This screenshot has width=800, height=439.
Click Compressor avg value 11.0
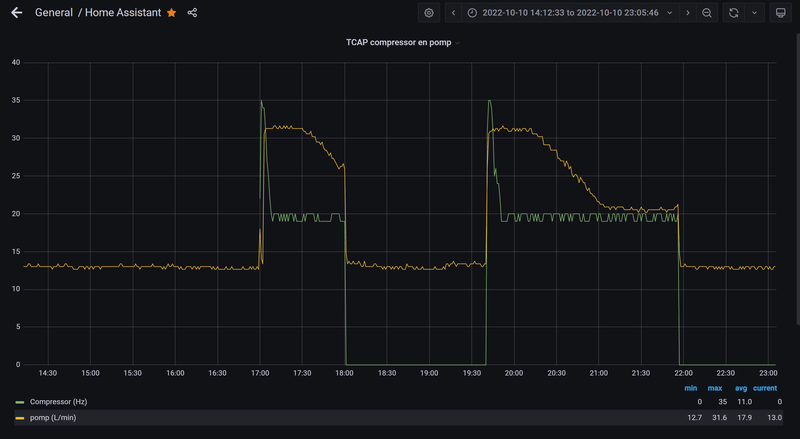(x=744, y=402)
